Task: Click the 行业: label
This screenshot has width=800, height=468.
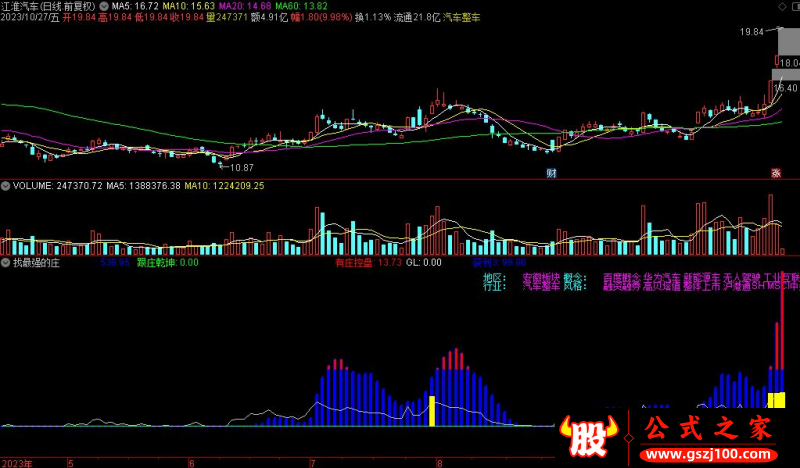Action: click(494, 286)
